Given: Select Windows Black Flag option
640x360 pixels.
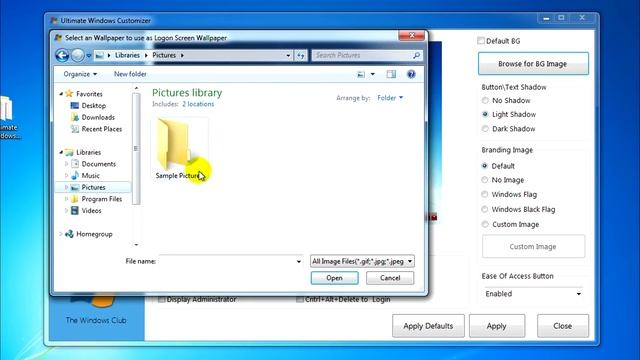Looking at the screenshot, I should pos(485,209).
